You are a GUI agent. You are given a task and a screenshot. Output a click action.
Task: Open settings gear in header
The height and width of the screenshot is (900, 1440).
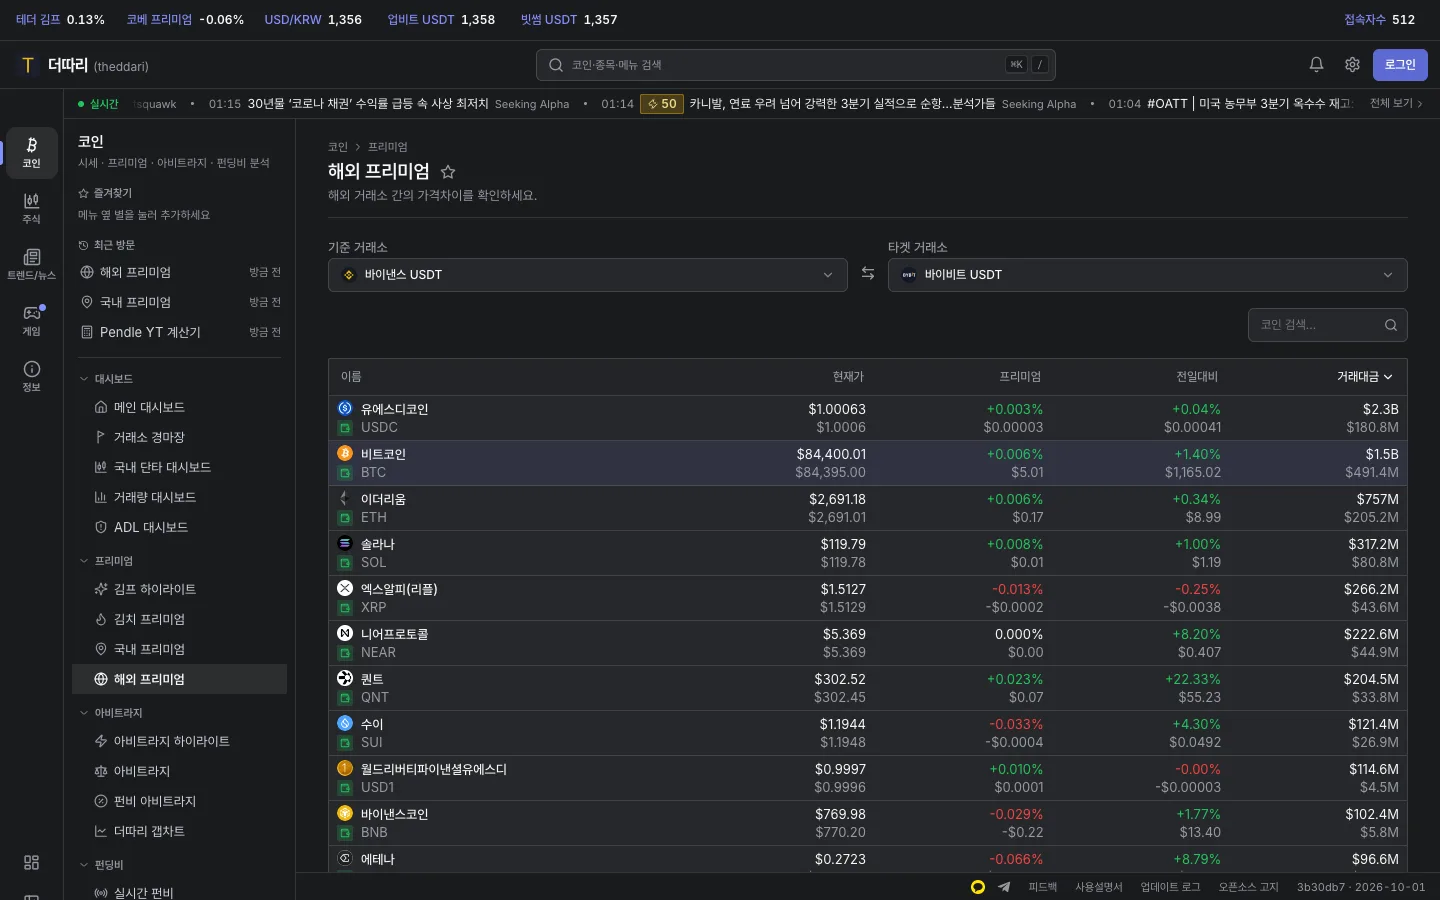[x=1352, y=65]
